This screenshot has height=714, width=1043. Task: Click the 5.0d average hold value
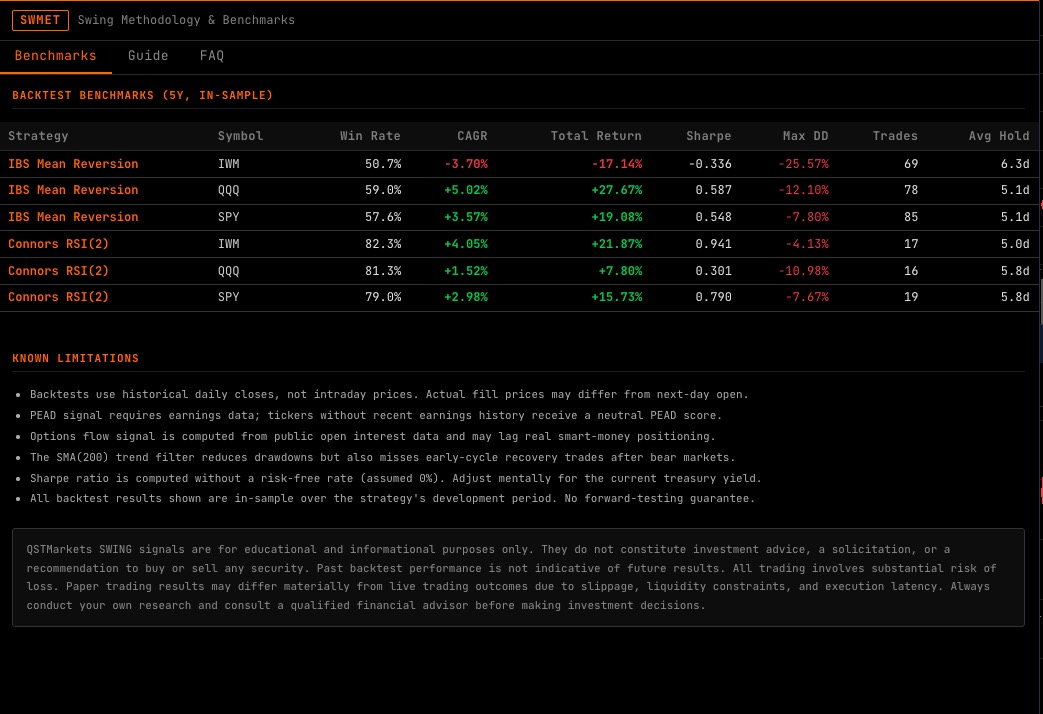pos(1015,244)
